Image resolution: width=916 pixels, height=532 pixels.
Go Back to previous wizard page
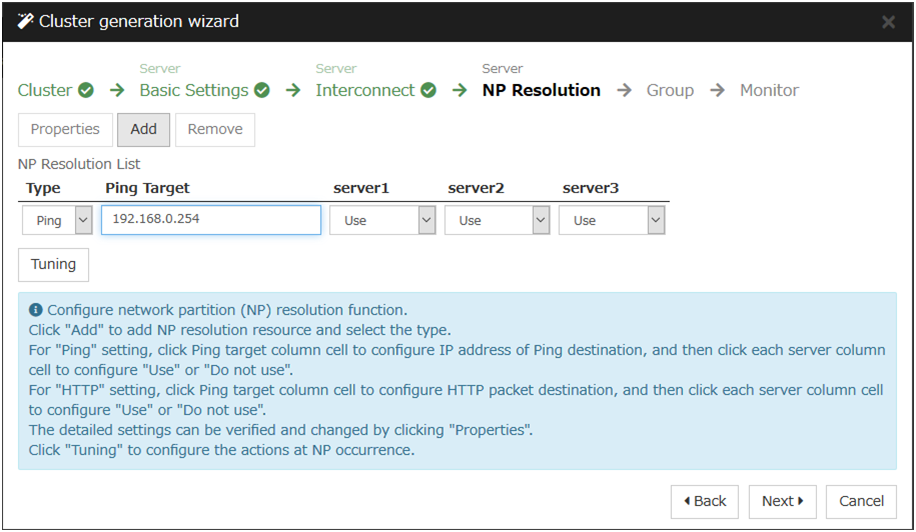point(705,501)
